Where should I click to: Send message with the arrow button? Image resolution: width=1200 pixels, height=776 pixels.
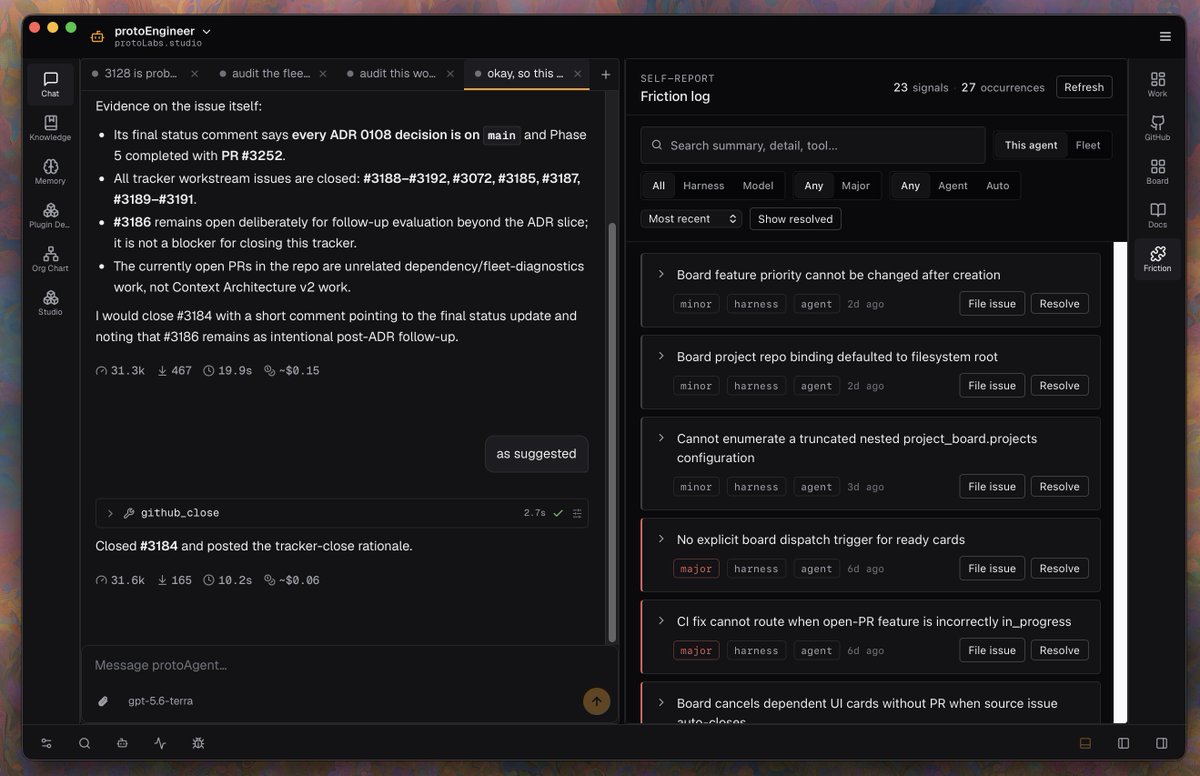pos(596,701)
